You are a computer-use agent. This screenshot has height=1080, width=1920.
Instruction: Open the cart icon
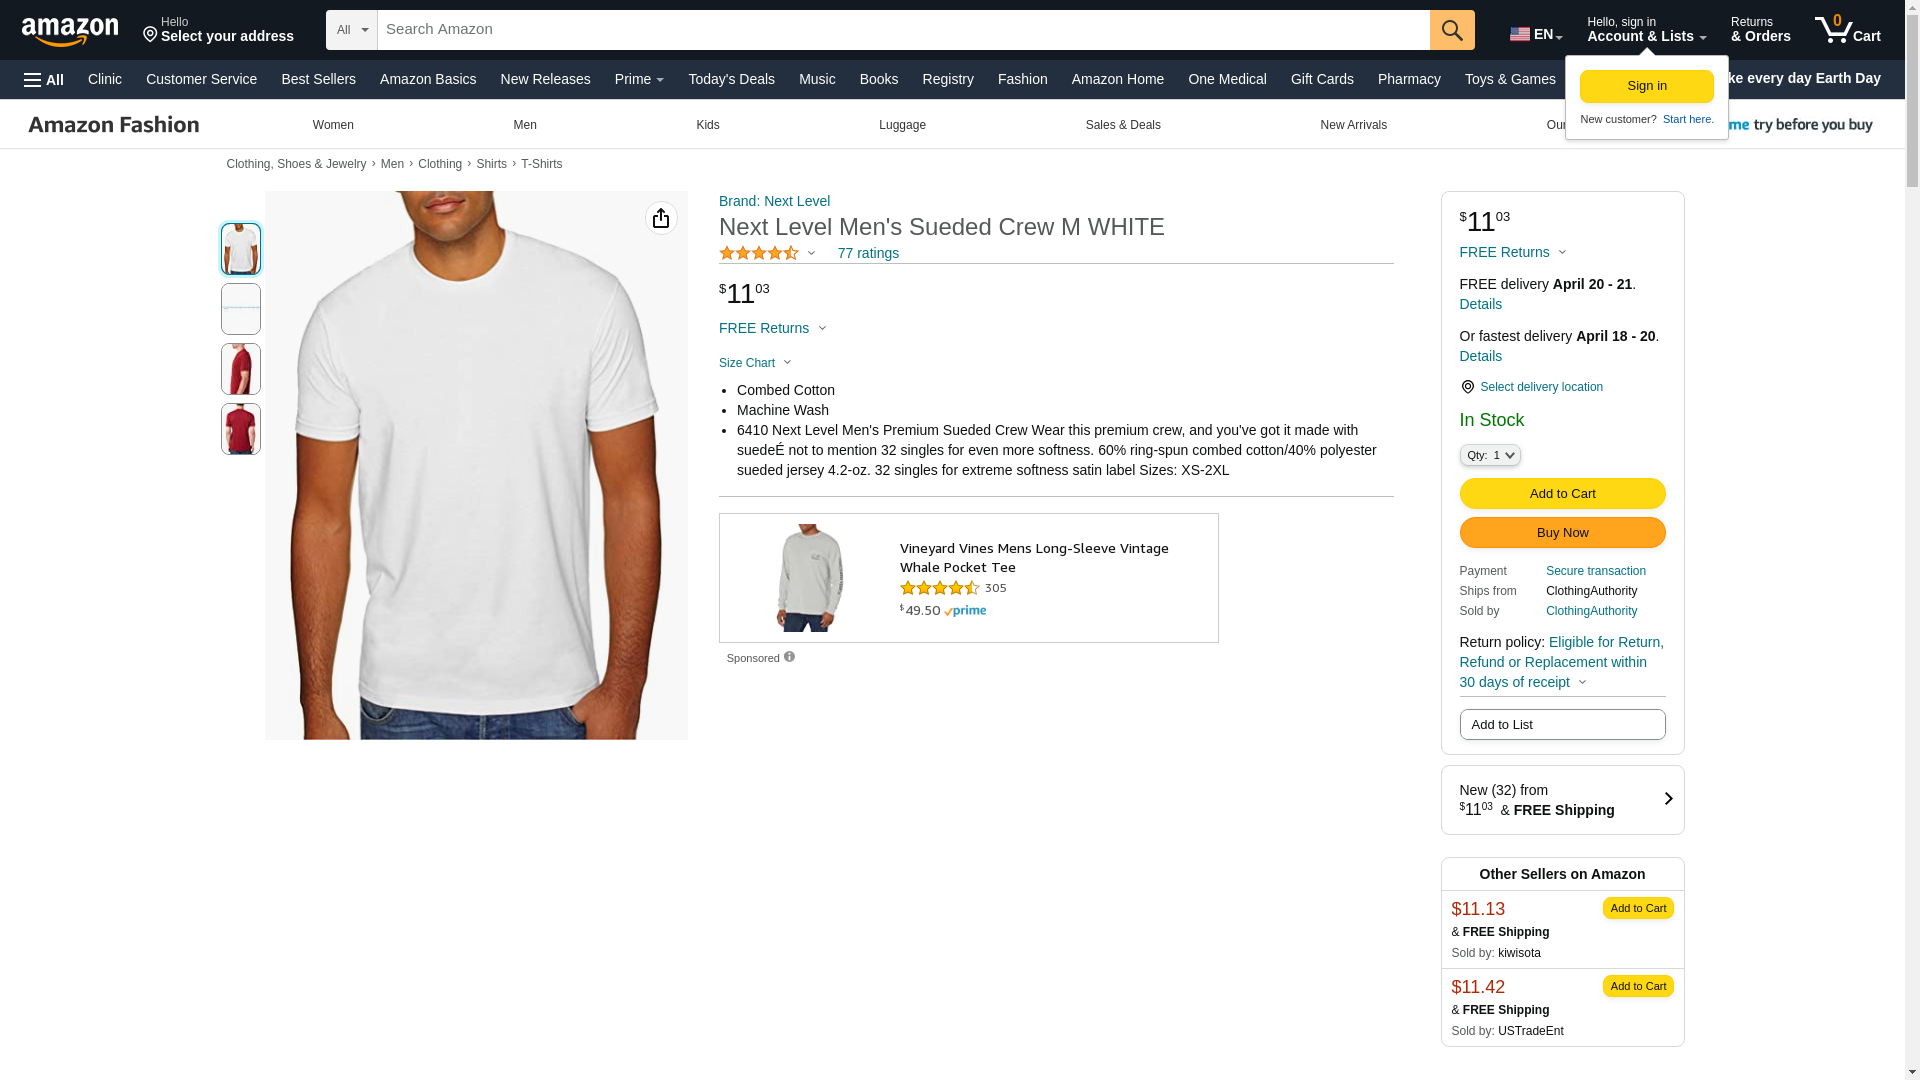click(1847, 30)
